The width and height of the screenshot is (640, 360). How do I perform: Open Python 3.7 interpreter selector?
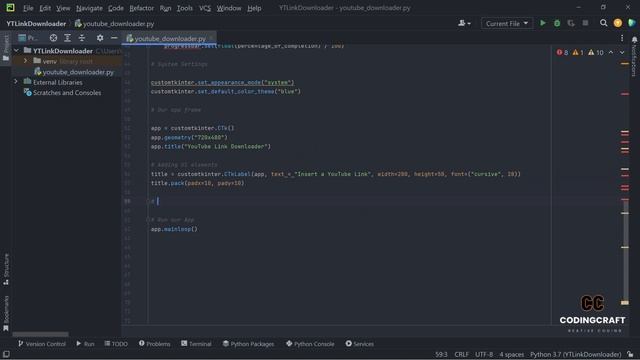tap(576, 354)
